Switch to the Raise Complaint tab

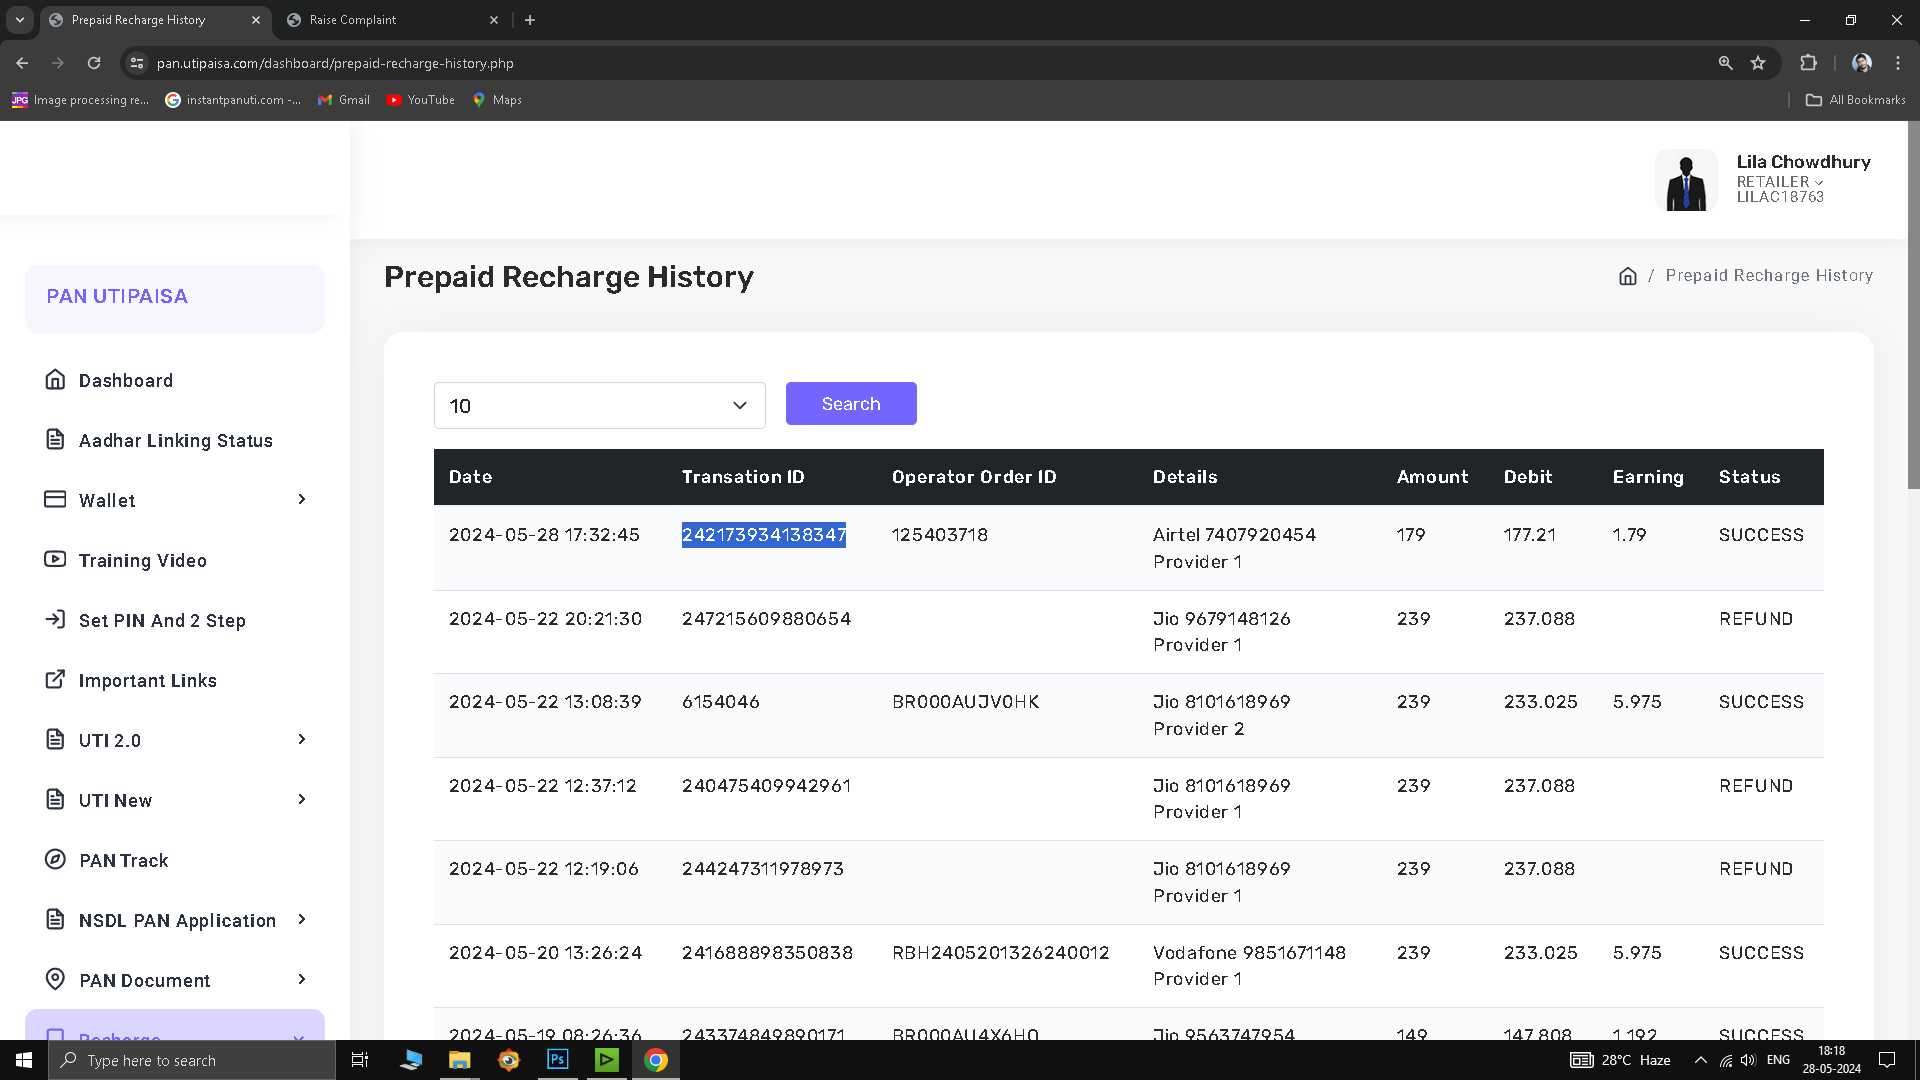pos(353,20)
